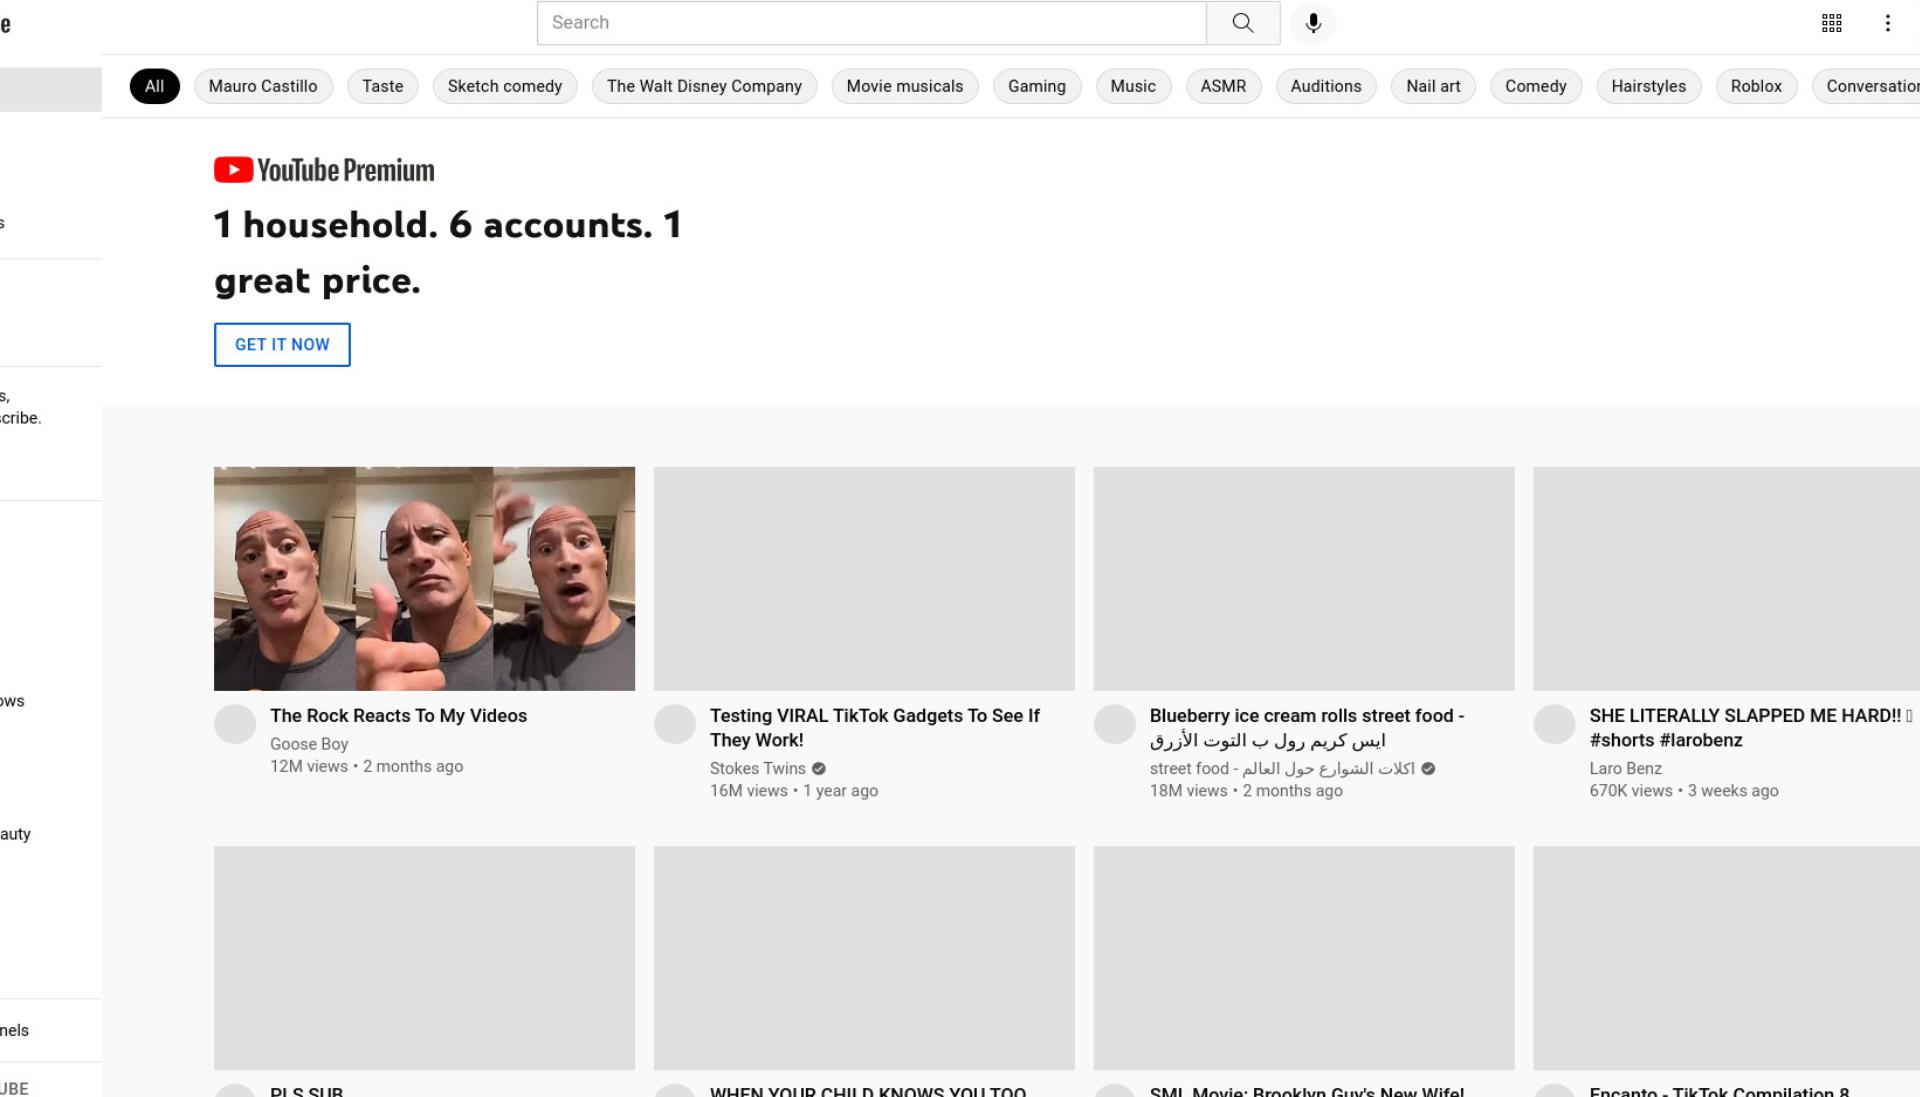Image resolution: width=1920 pixels, height=1097 pixels.
Task: Click the GET IT NOW button
Action: click(282, 344)
